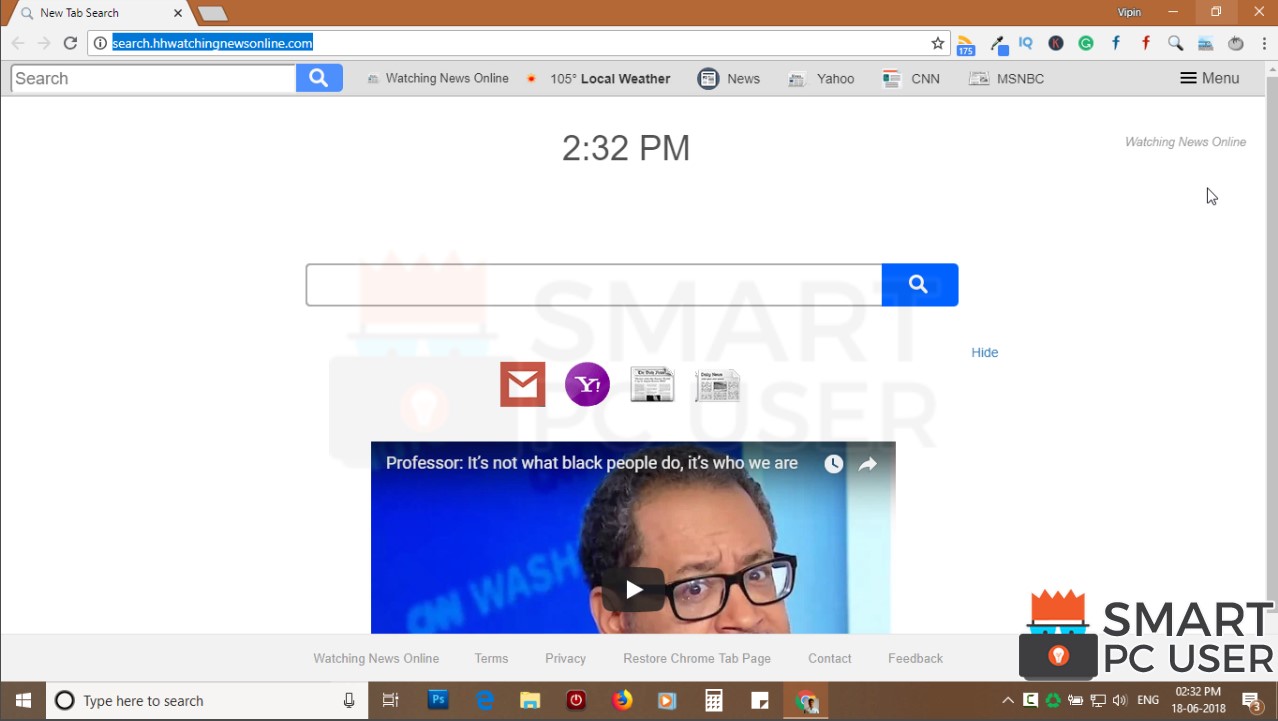Click the Hide link
The height and width of the screenshot is (721, 1278).
coord(985,352)
